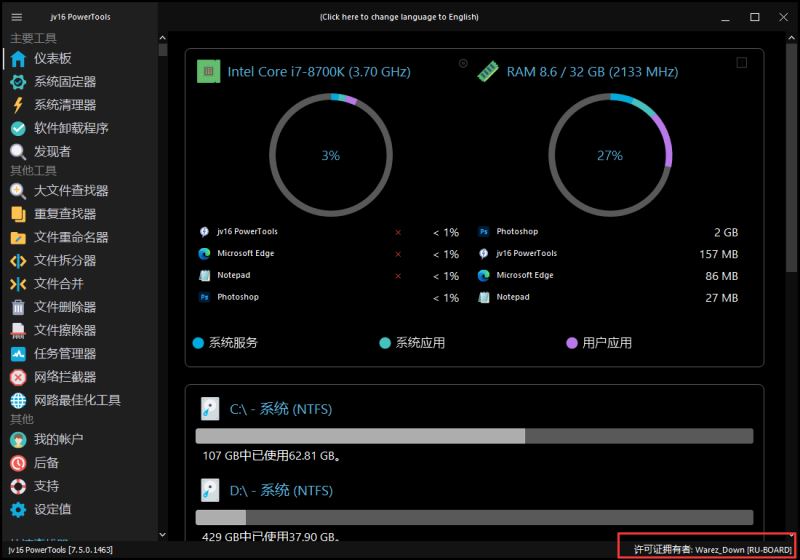Click the 系统服务 blue legend dot
Image resolution: width=800 pixels, height=560 pixels.
198,343
